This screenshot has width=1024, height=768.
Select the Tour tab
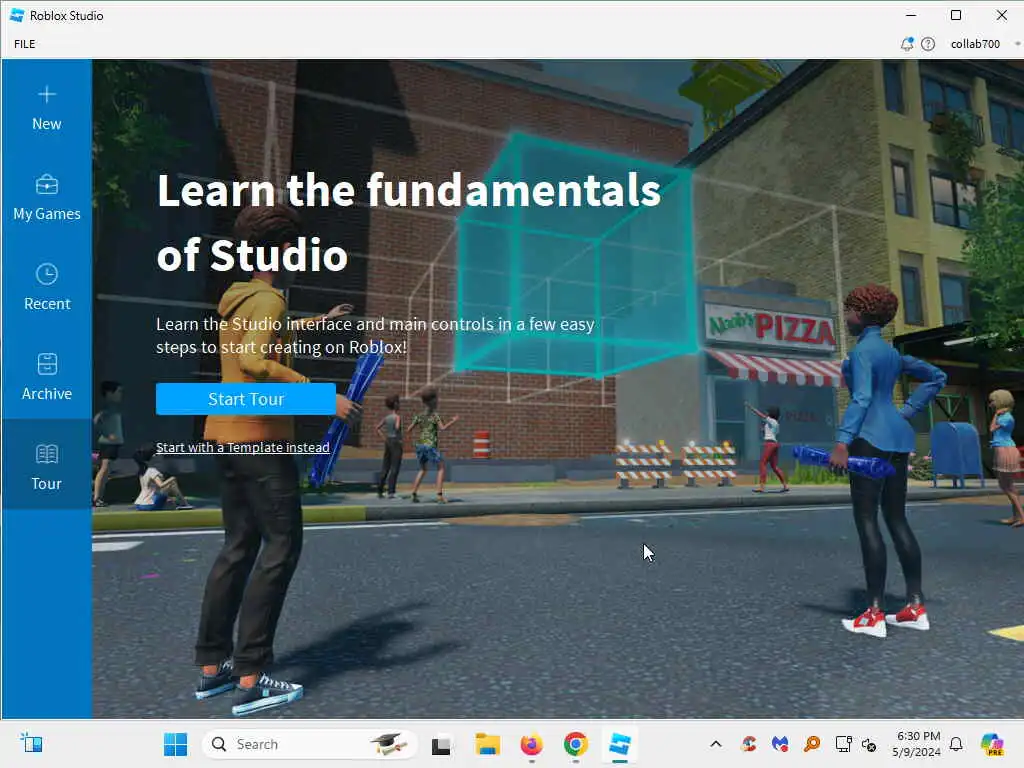pos(46,465)
